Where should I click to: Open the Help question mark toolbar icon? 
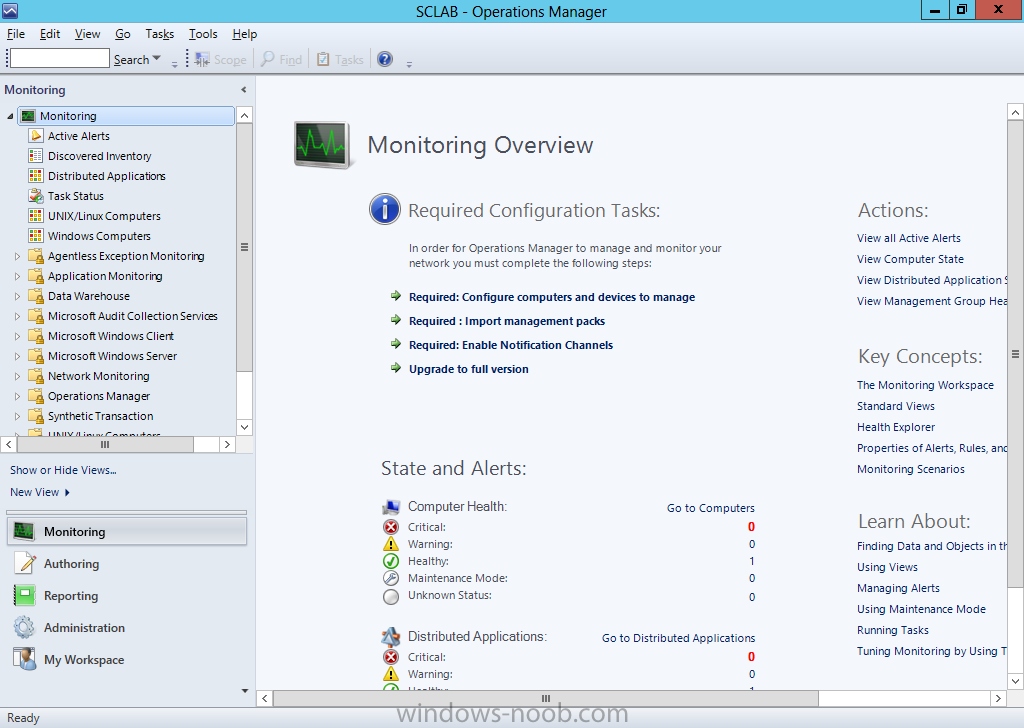[x=385, y=59]
